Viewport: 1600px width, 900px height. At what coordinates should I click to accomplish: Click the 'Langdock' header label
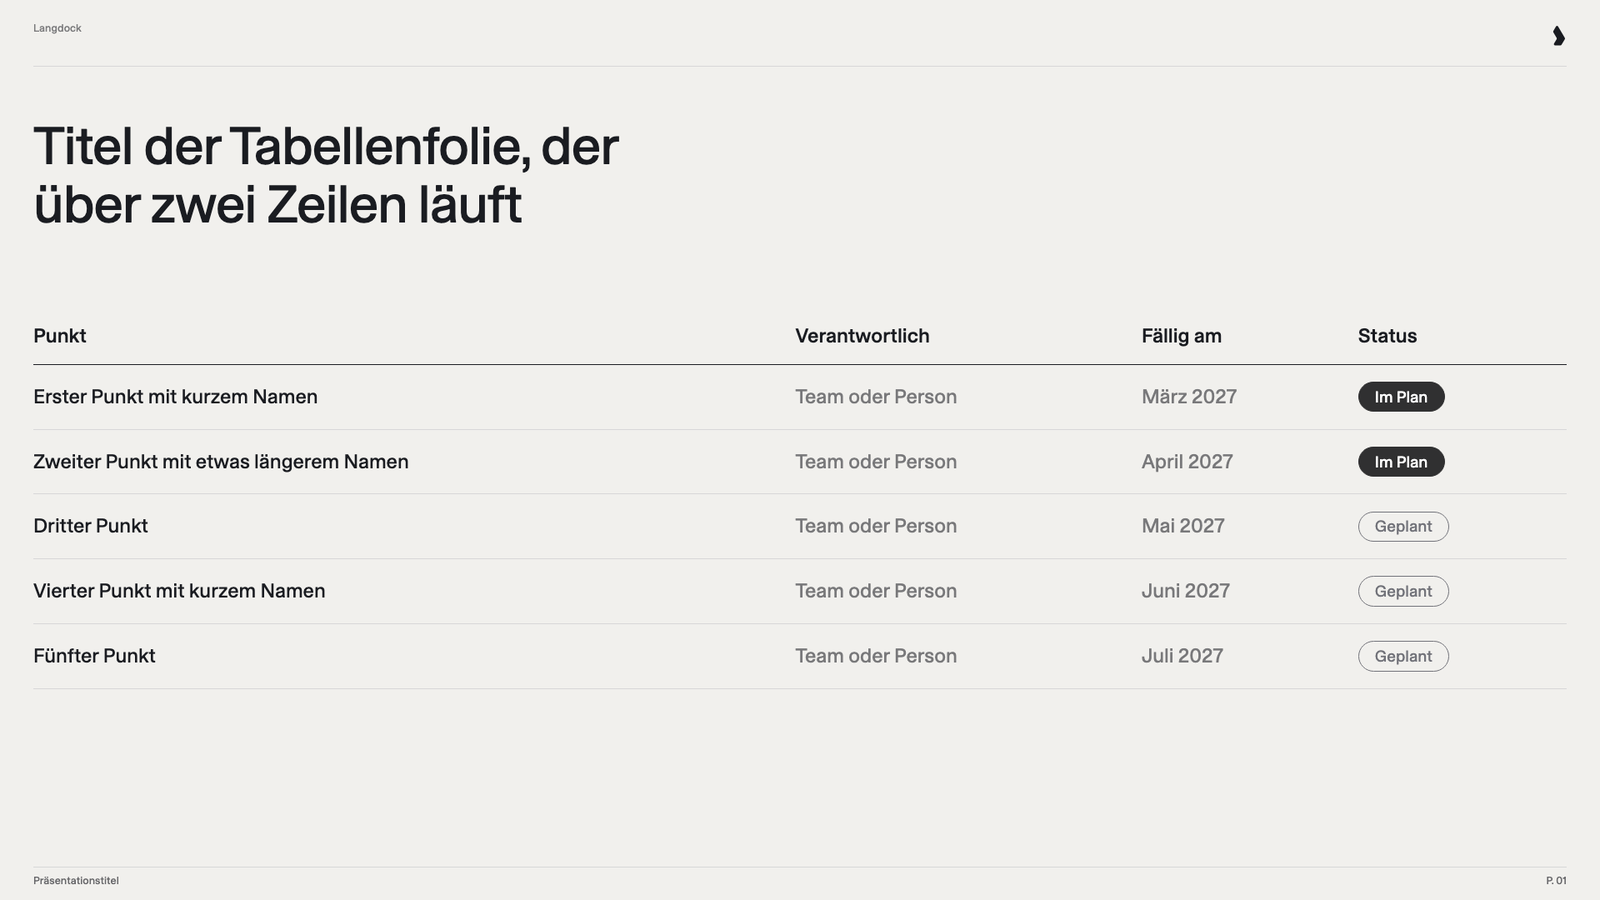coord(57,28)
